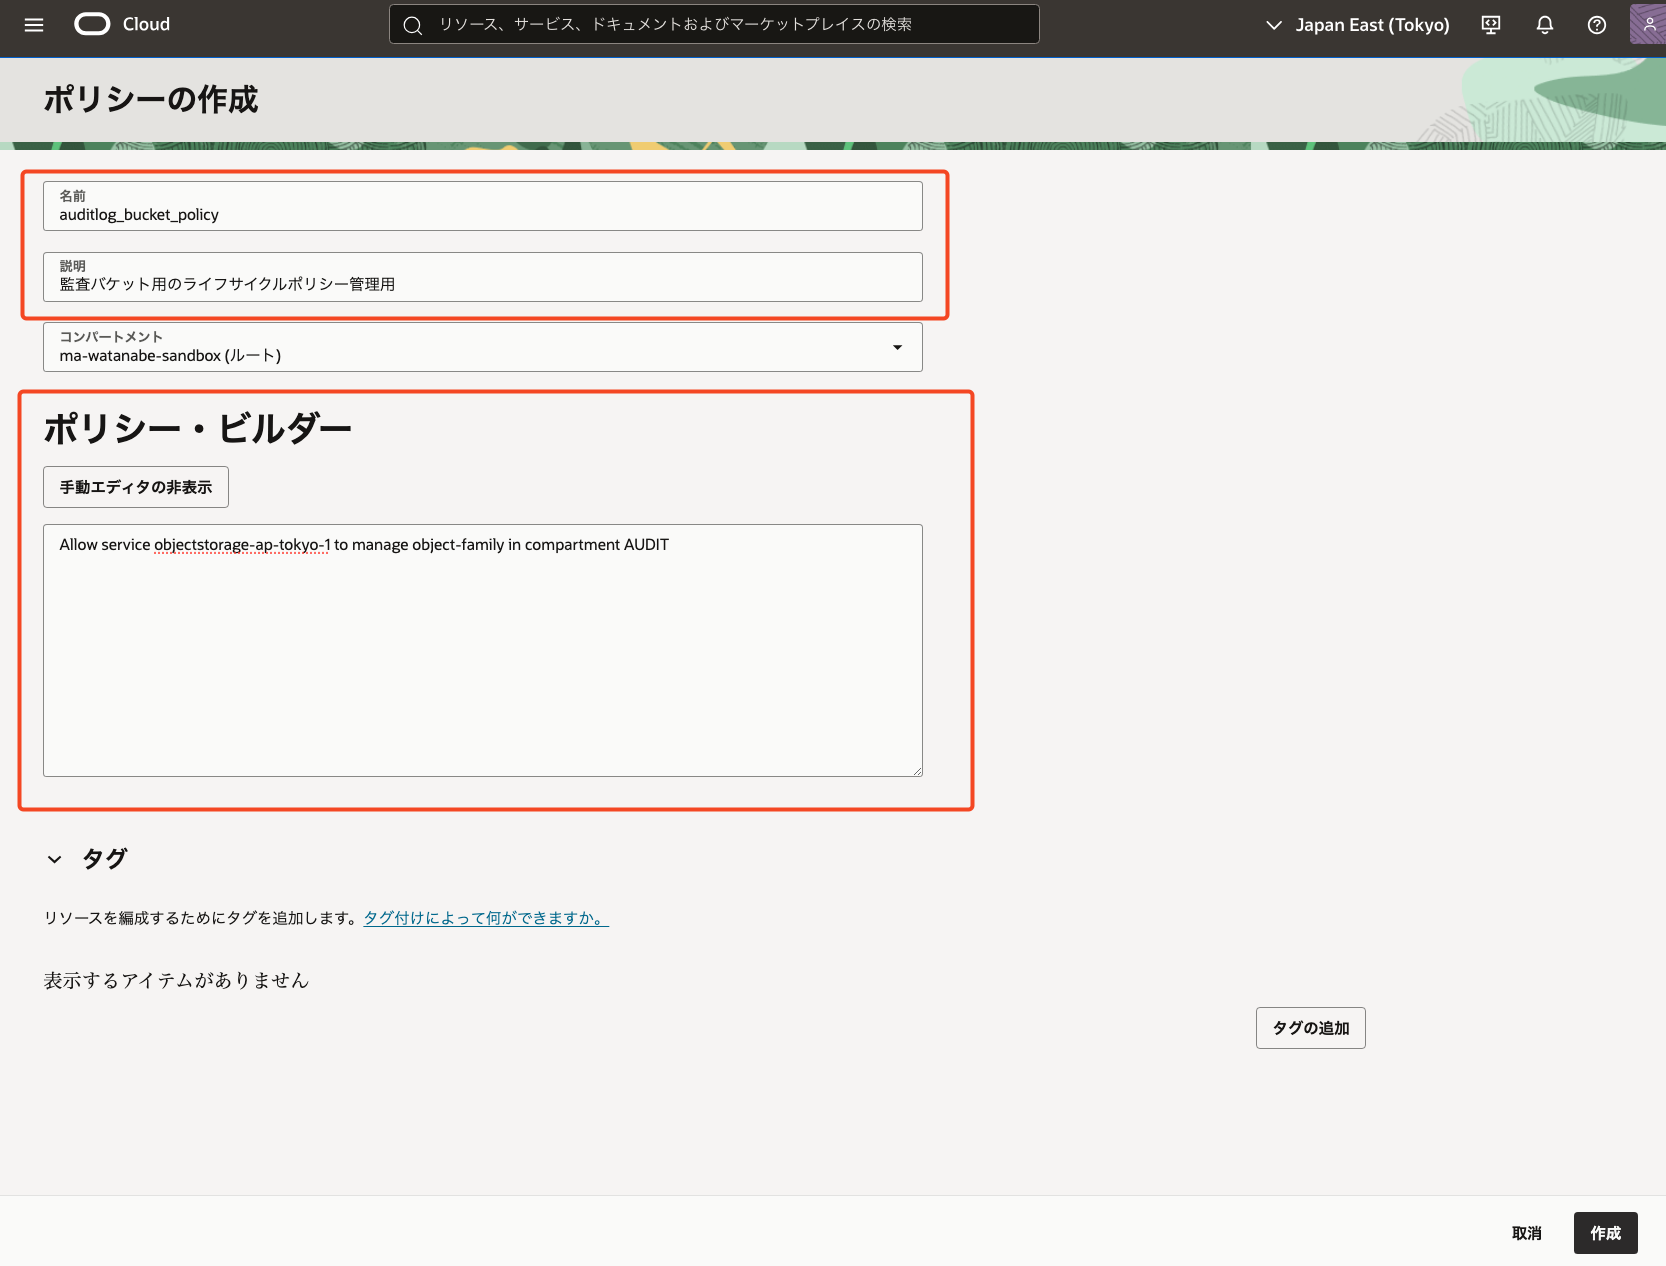This screenshot has height=1266, width=1666.
Task: Click the 名前 input field
Action: 482,214
